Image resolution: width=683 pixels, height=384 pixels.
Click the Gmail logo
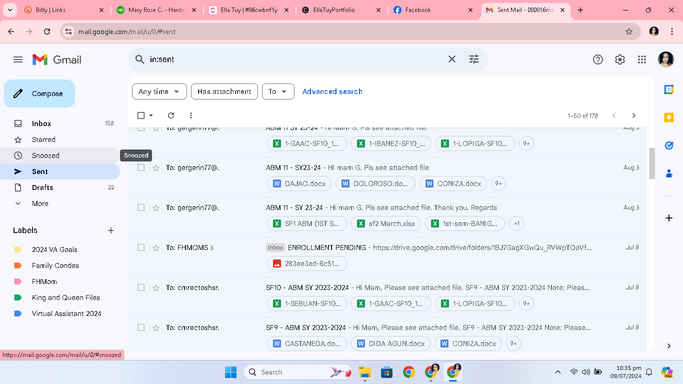tap(57, 60)
